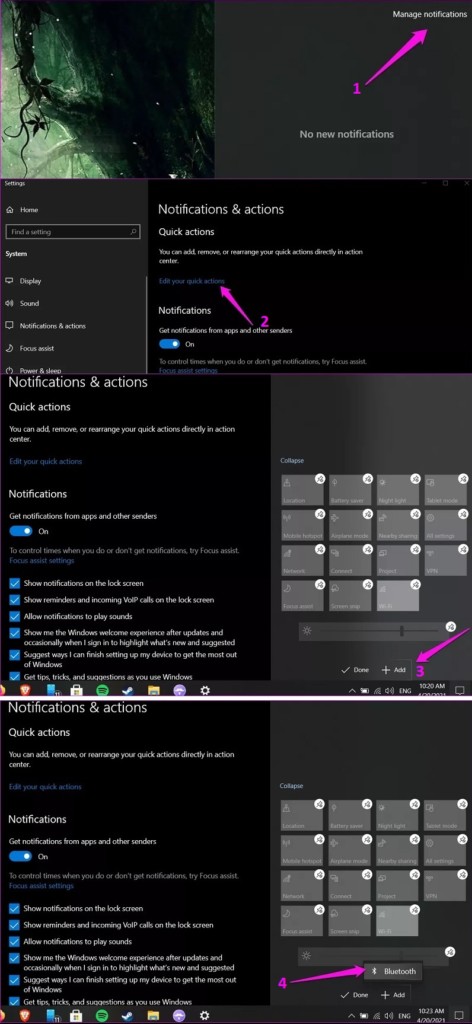Open action center icon, 10:20 AM screenshot

pyautogui.click(x=459, y=690)
